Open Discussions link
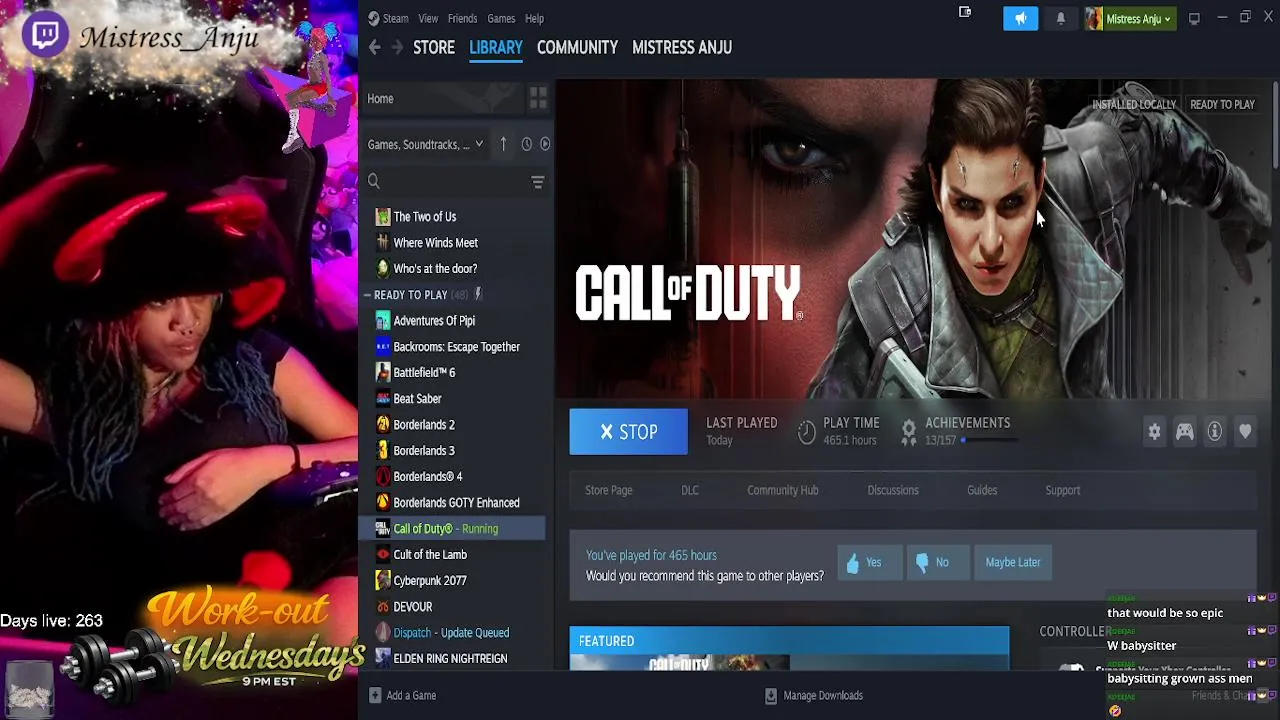 tap(893, 490)
